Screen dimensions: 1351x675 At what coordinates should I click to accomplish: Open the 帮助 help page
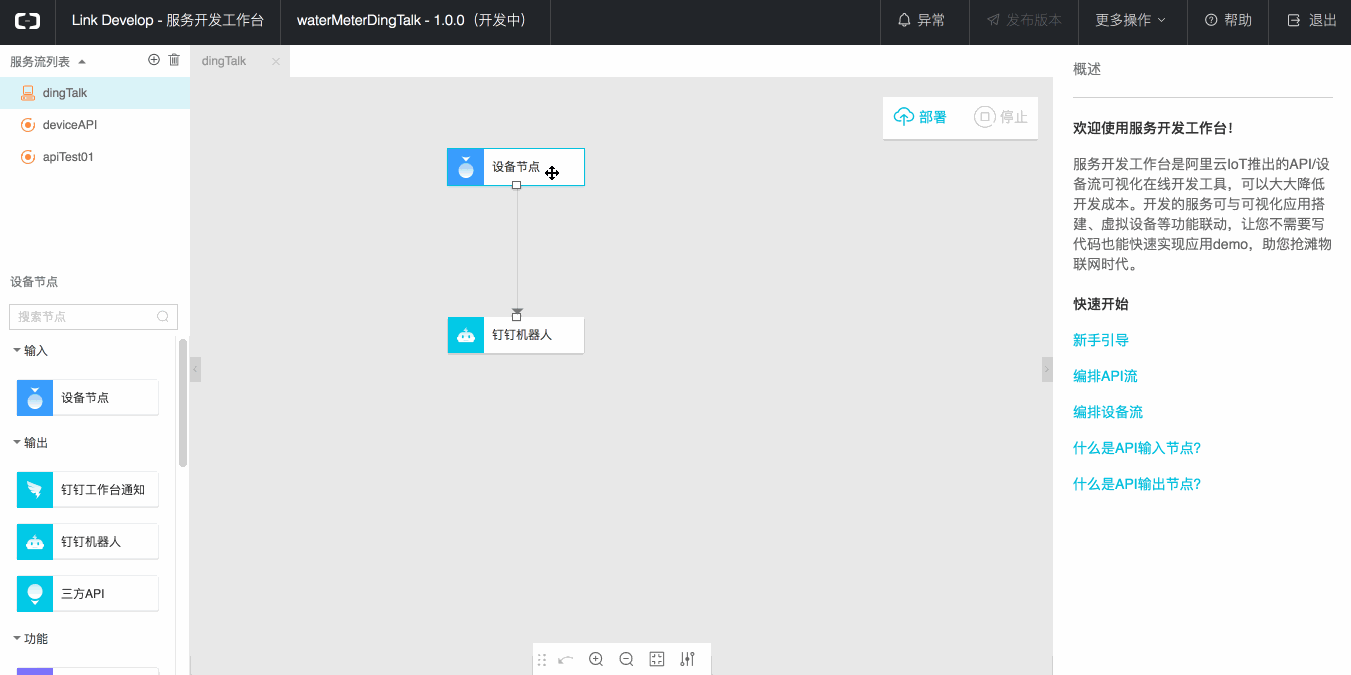tap(1228, 20)
